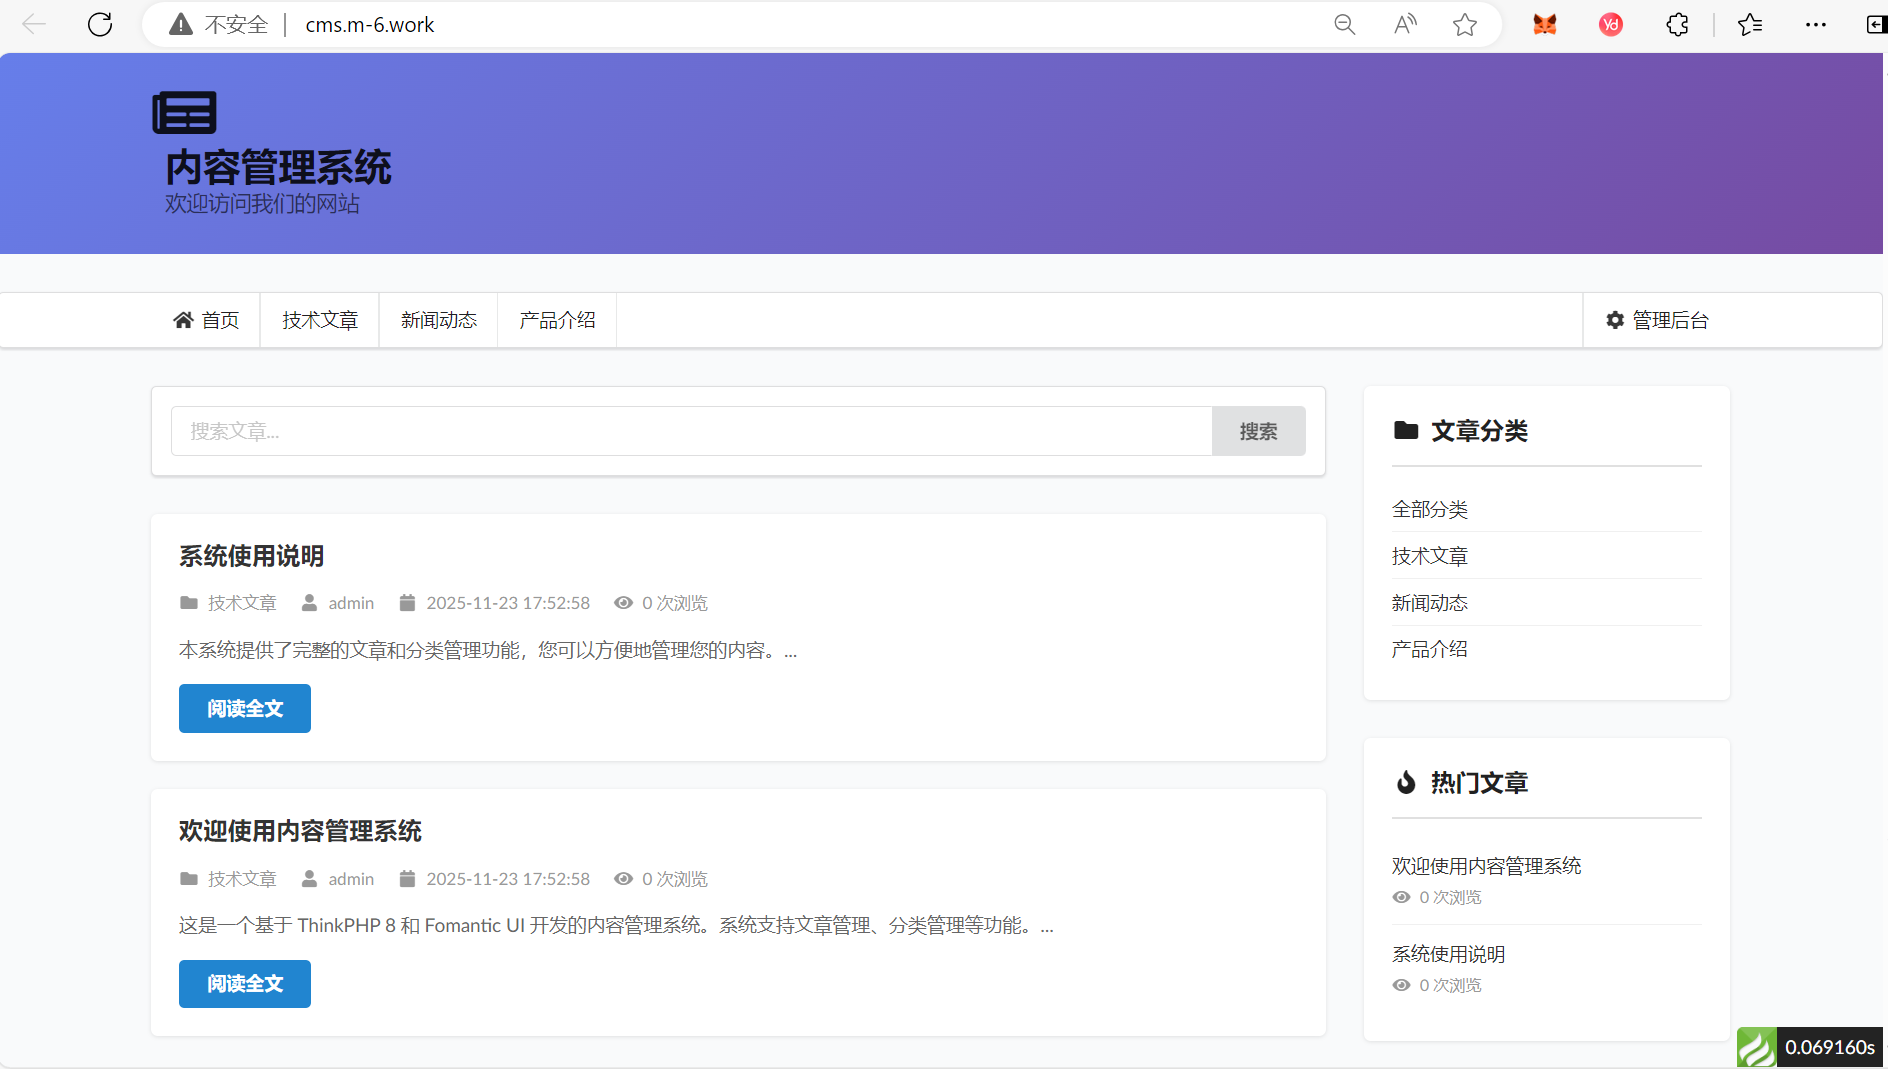Go to 首页 in the navigation bar
The height and width of the screenshot is (1069, 1888).
[207, 320]
